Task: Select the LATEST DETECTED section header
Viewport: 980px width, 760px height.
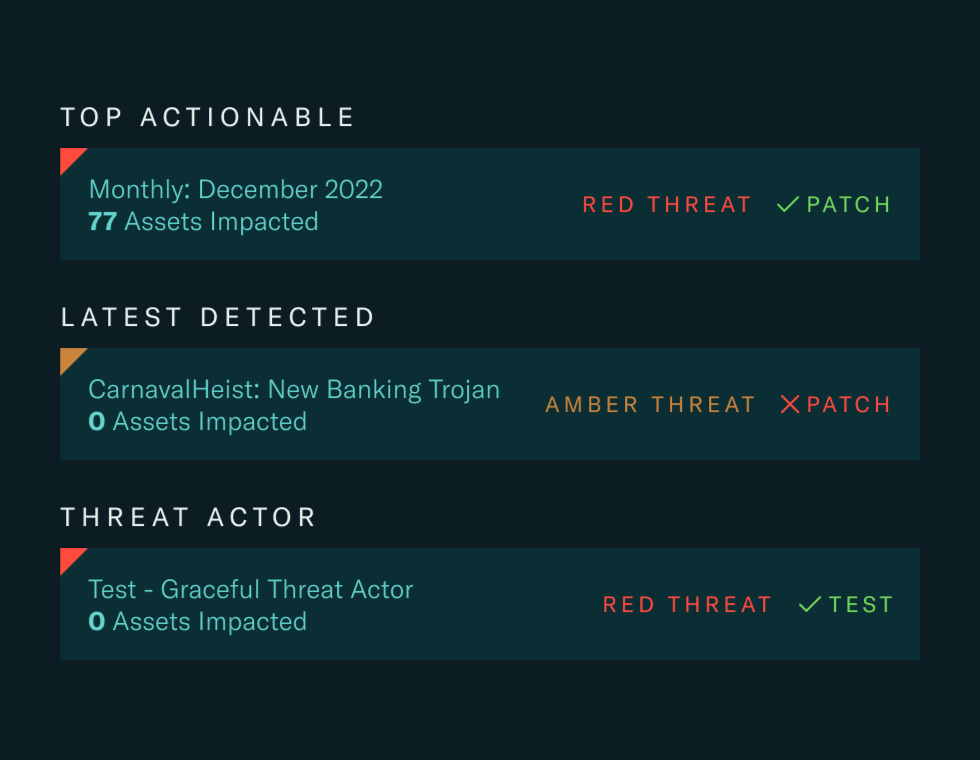Action: pyautogui.click(x=217, y=317)
